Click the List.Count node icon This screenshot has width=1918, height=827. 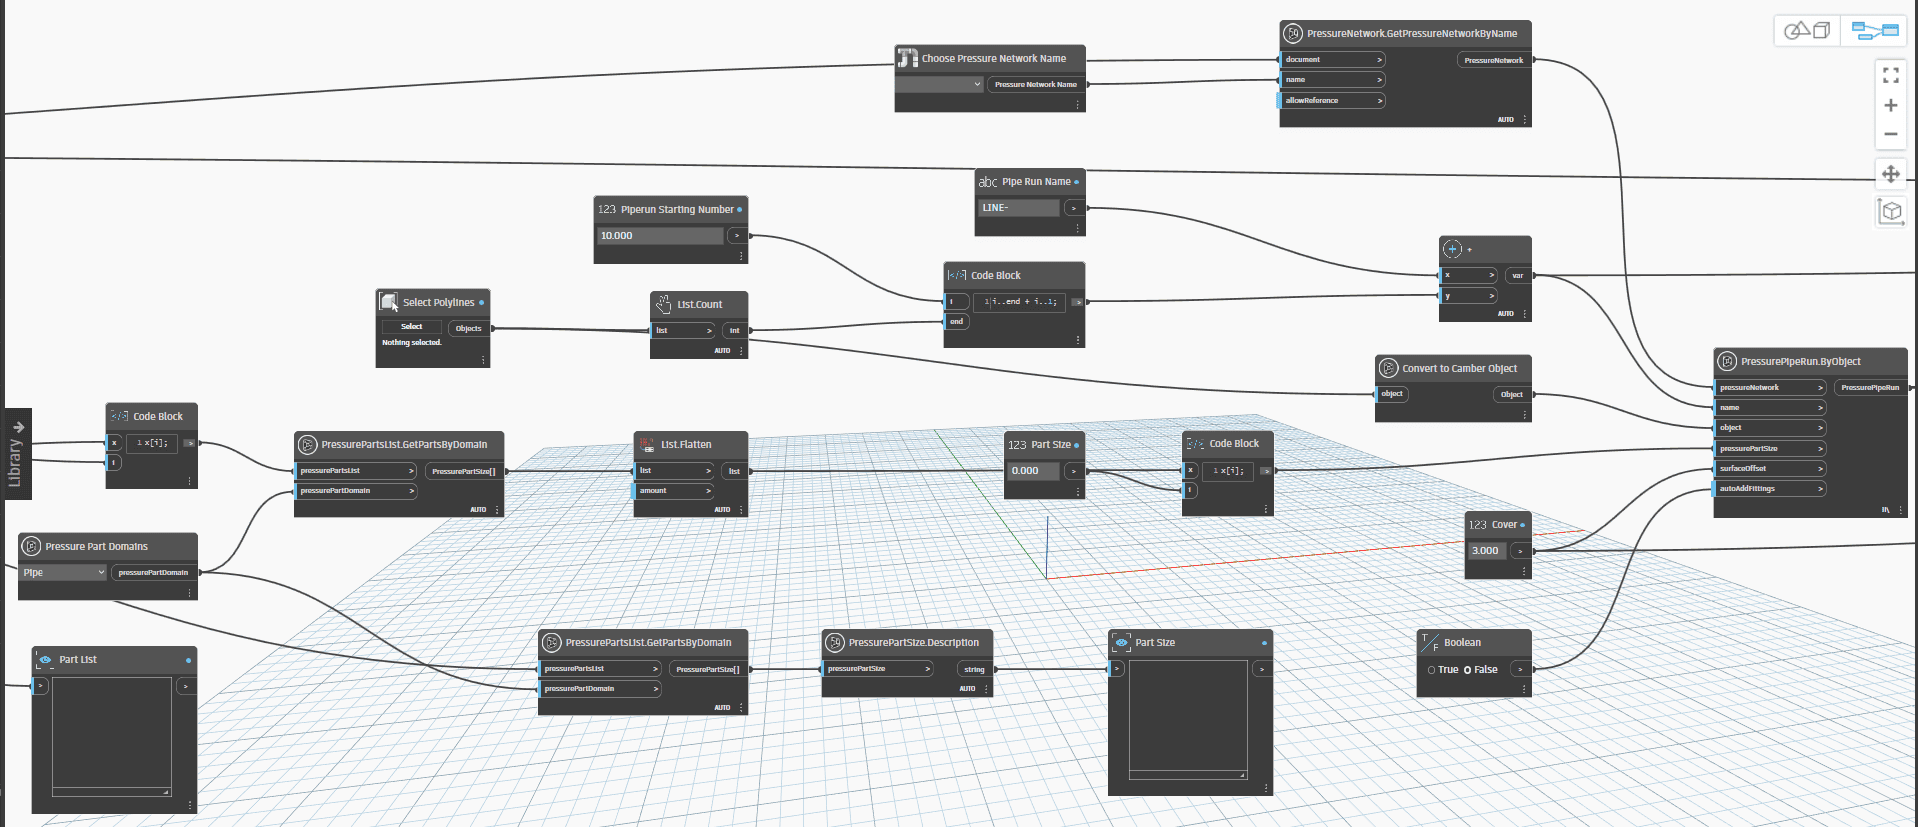point(663,303)
